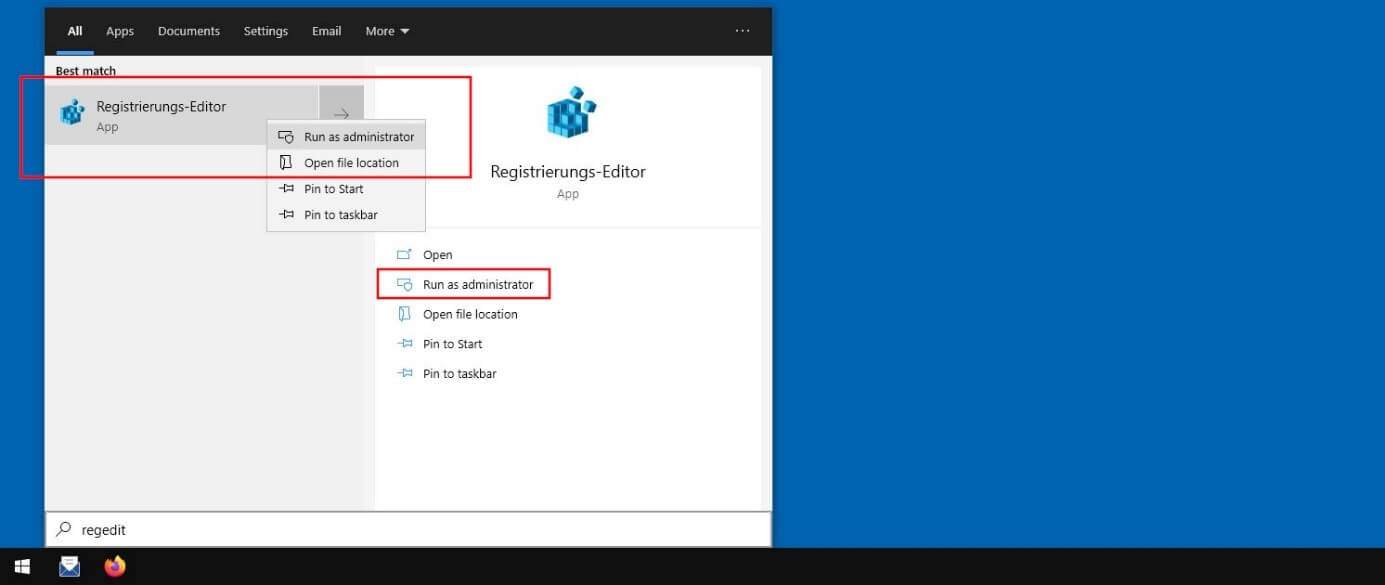Click the Registrierungs-Editor icon in Best match
Screen dimensions: 1385x585
[x=72, y=114]
